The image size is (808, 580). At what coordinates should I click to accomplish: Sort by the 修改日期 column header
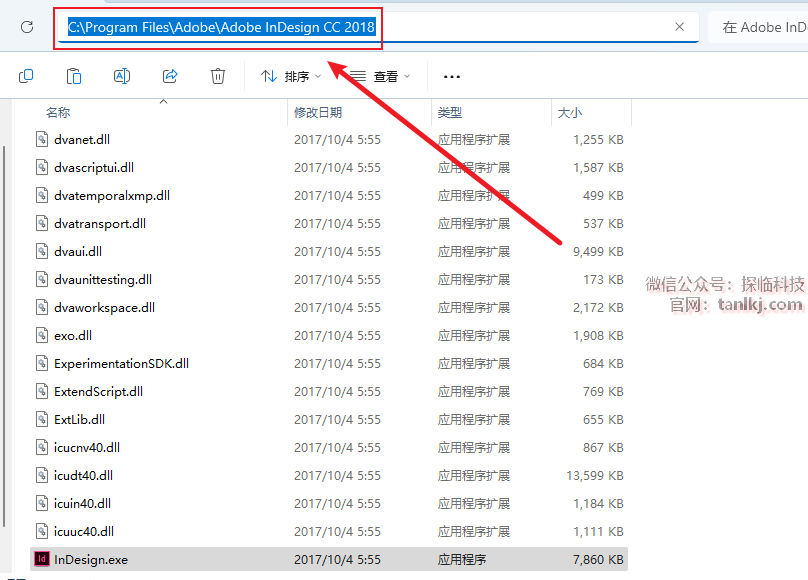coord(318,113)
